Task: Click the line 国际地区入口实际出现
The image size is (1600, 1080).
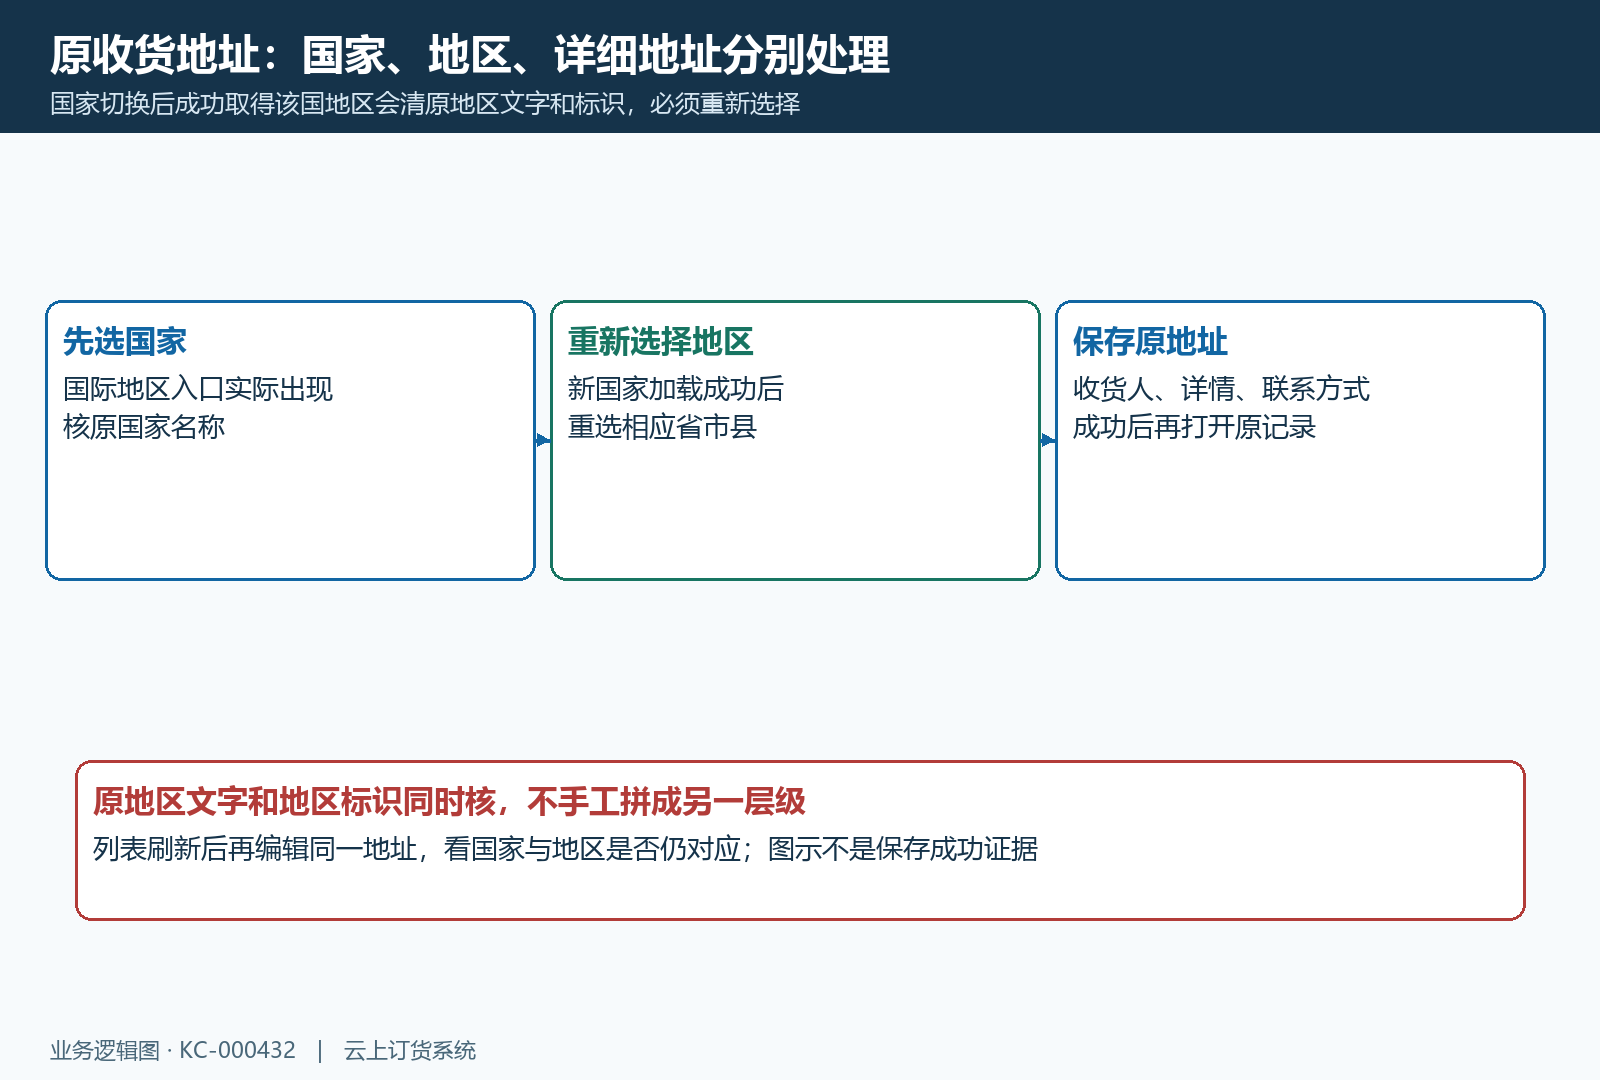Action: tap(198, 389)
